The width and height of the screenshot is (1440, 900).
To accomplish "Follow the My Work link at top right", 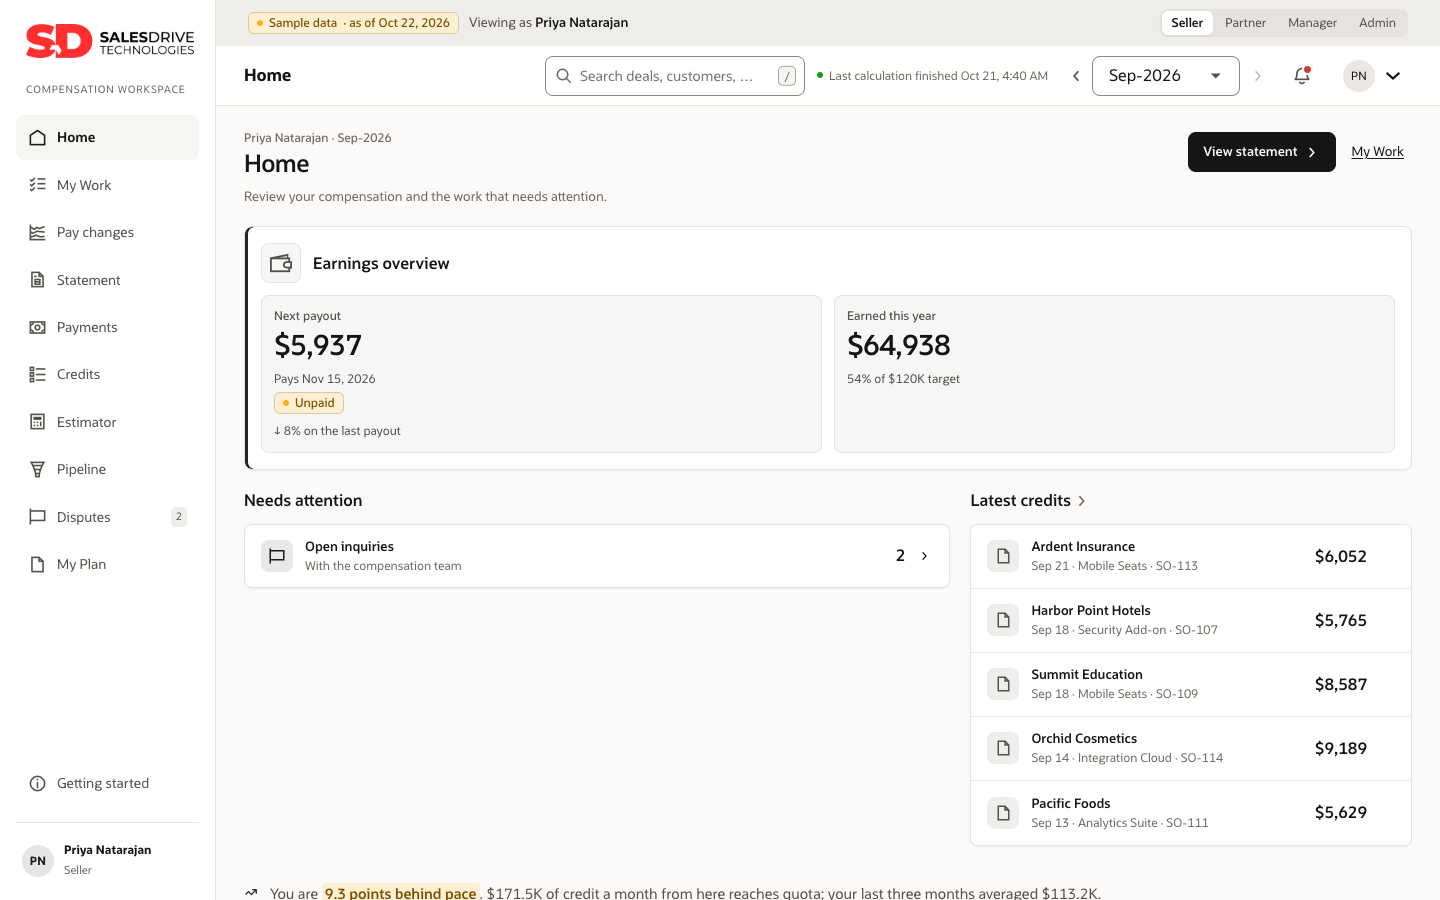I will pyautogui.click(x=1377, y=152).
